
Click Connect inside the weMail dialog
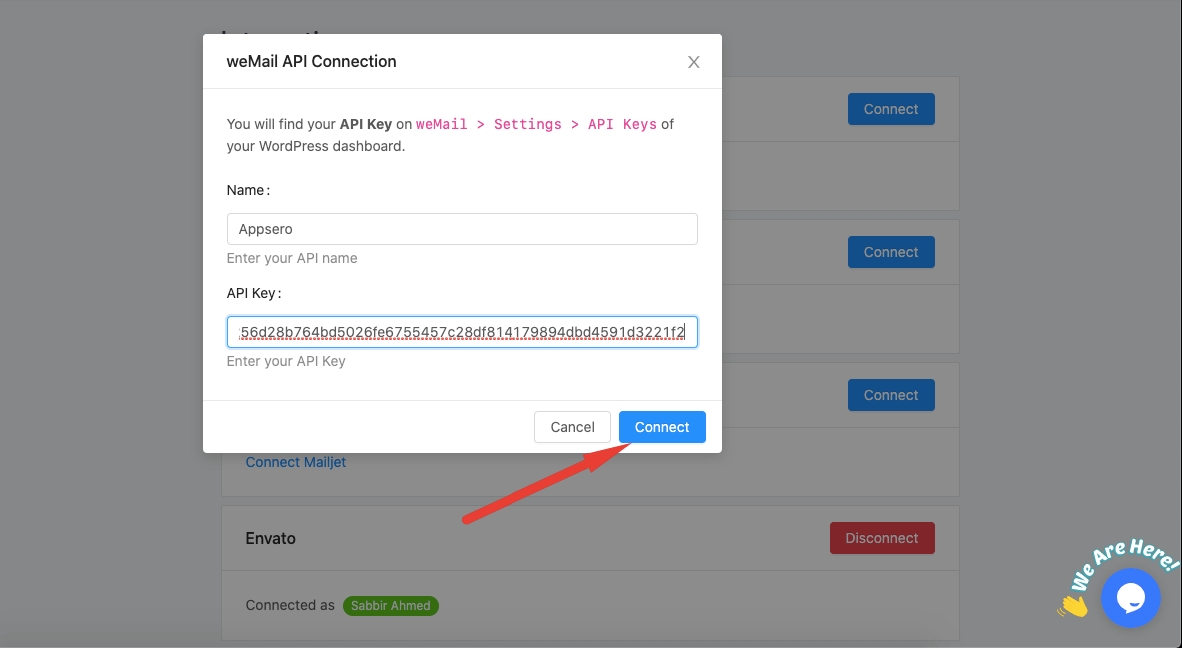662,427
